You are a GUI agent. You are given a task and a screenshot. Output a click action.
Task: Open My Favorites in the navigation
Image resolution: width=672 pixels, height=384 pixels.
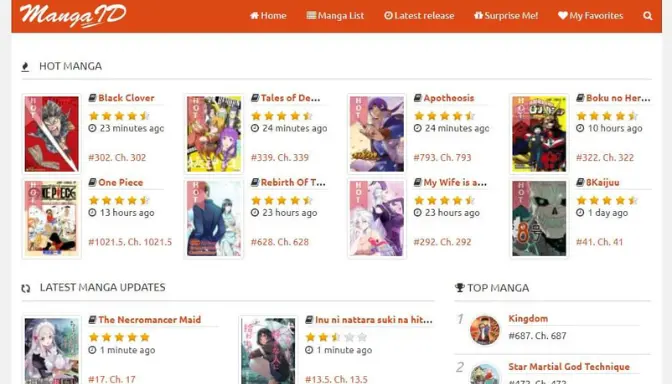591,16
